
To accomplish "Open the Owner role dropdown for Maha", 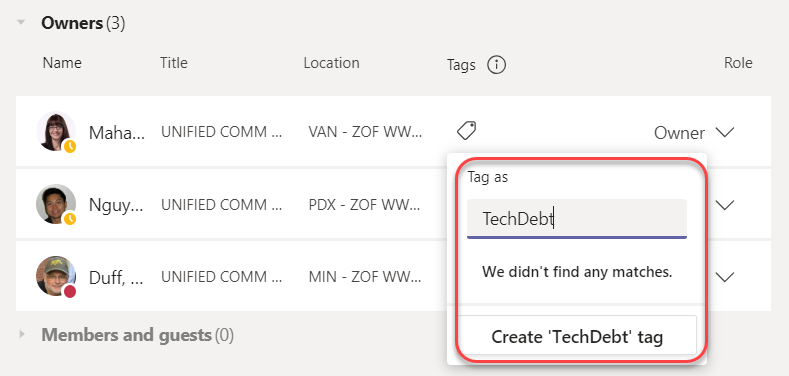I will (725, 132).
